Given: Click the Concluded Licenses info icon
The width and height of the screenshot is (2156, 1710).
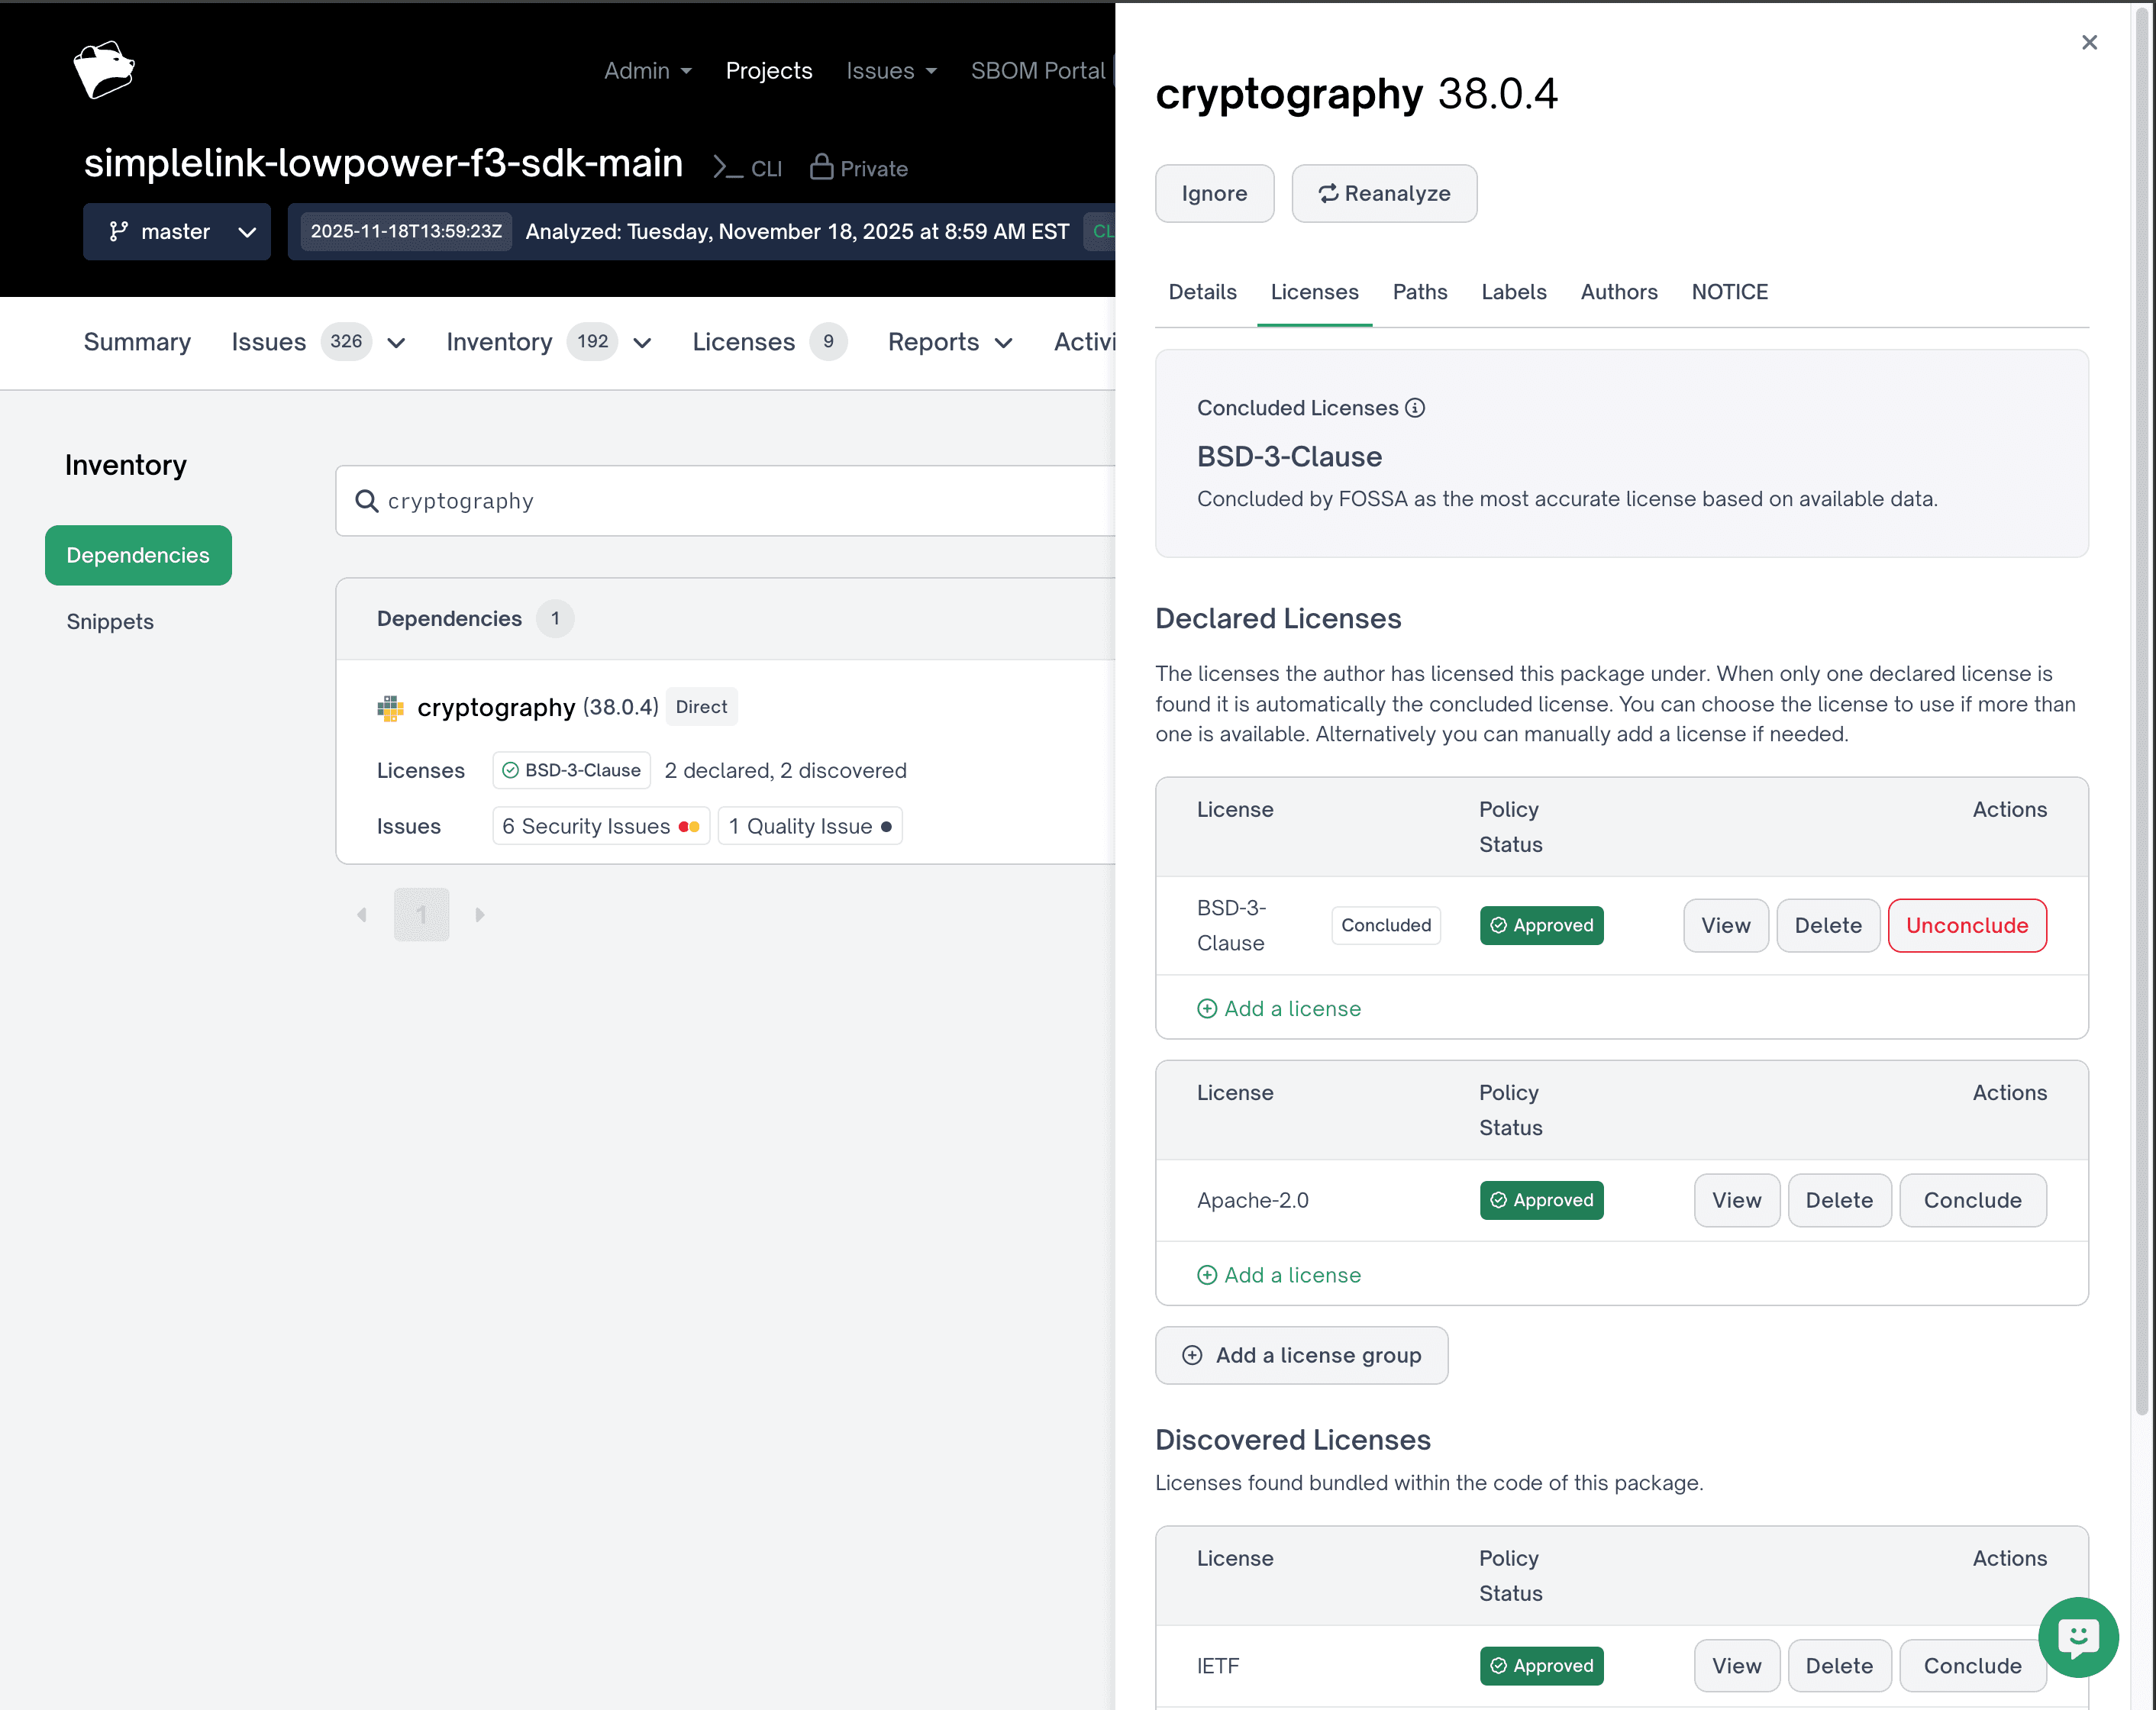Looking at the screenshot, I should [x=1415, y=408].
